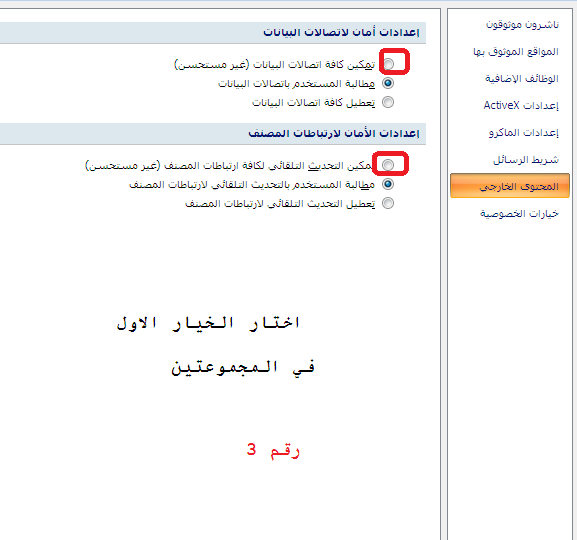Go to Add-ins (الوظائف الإضافية) settings
Screen dimensions: 577x540
[521, 78]
